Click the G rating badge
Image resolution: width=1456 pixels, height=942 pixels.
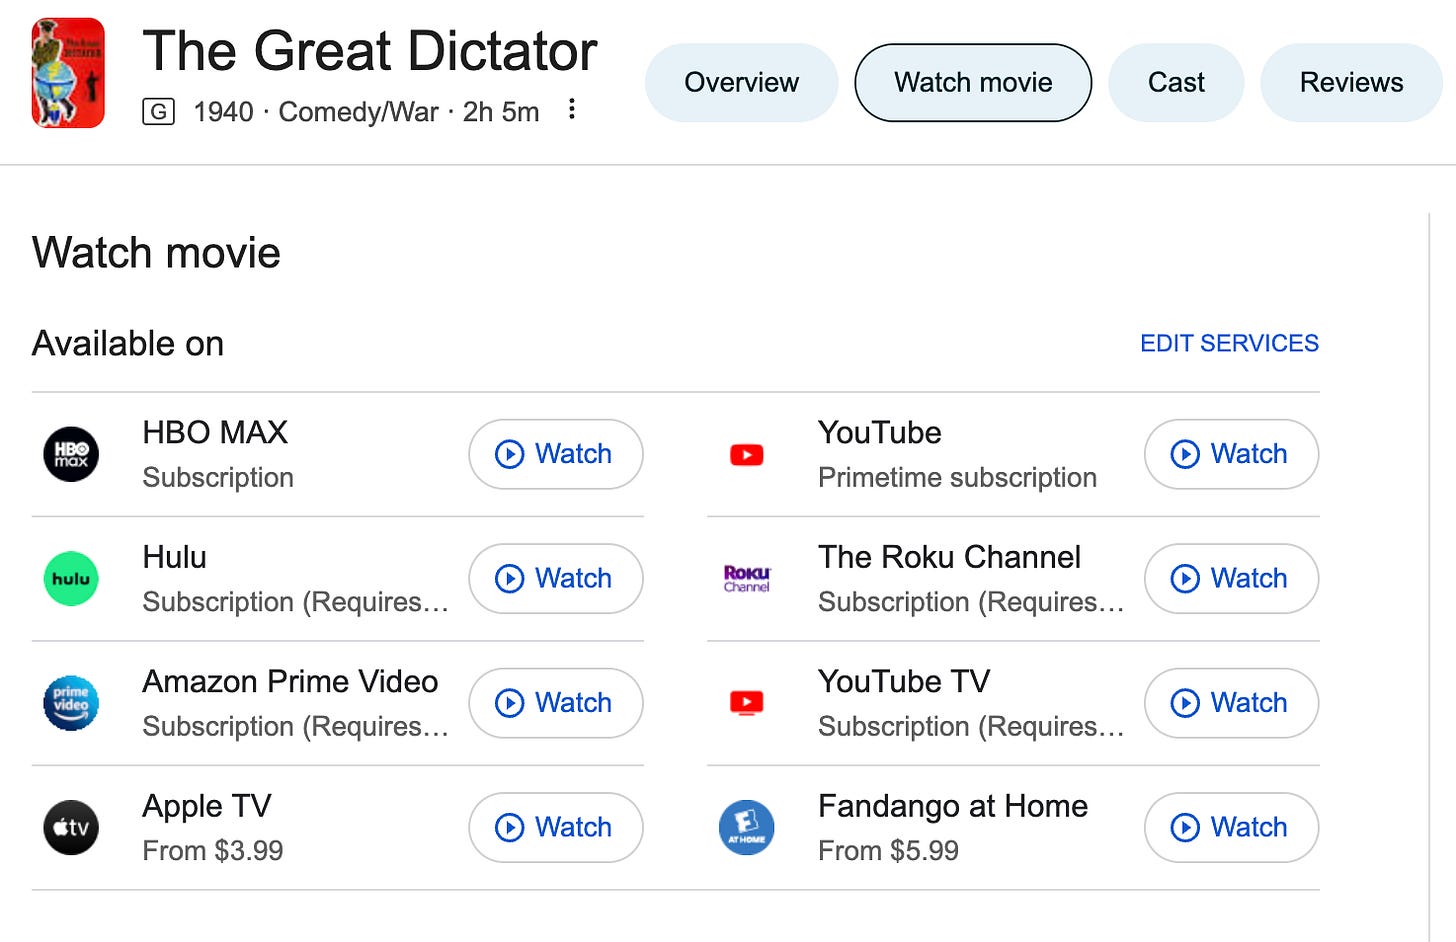(158, 111)
